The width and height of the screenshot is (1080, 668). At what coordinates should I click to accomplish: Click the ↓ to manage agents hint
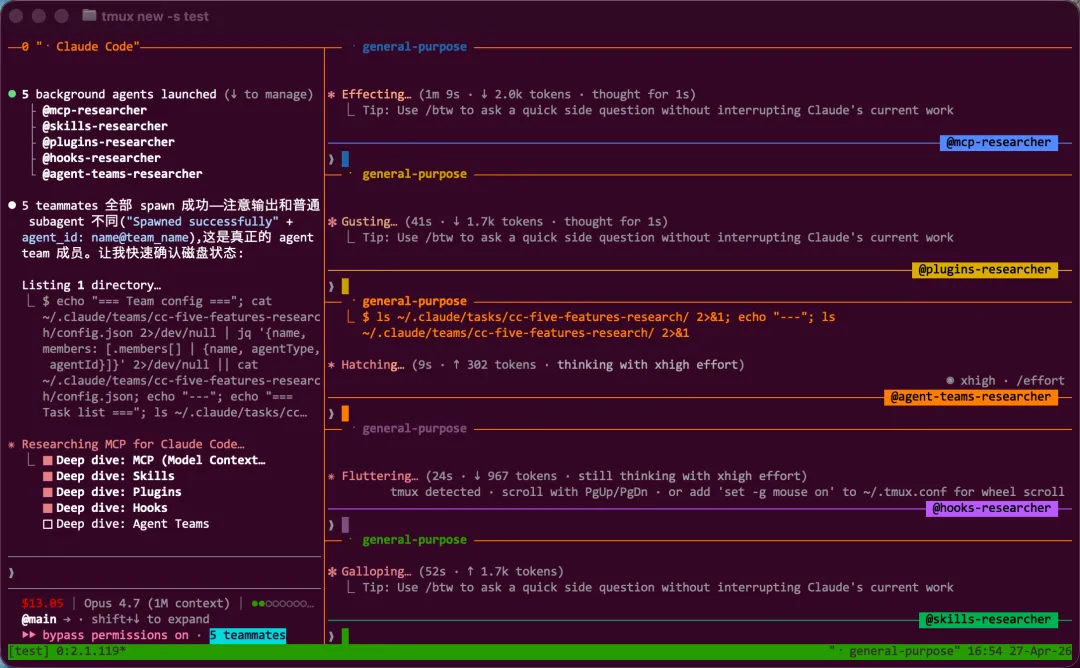pyautogui.click(x=268, y=94)
